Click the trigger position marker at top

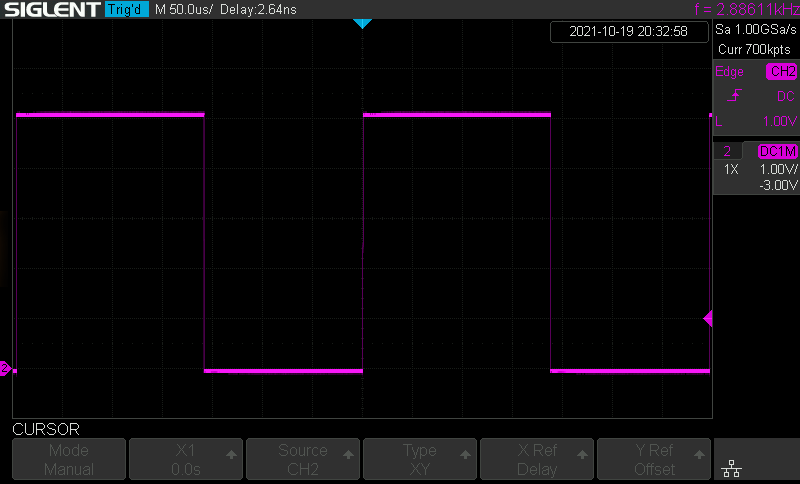(x=362, y=23)
